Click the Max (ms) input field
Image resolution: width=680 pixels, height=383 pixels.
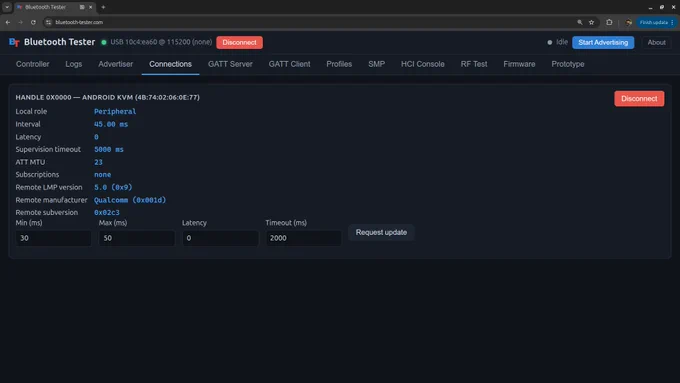137,238
